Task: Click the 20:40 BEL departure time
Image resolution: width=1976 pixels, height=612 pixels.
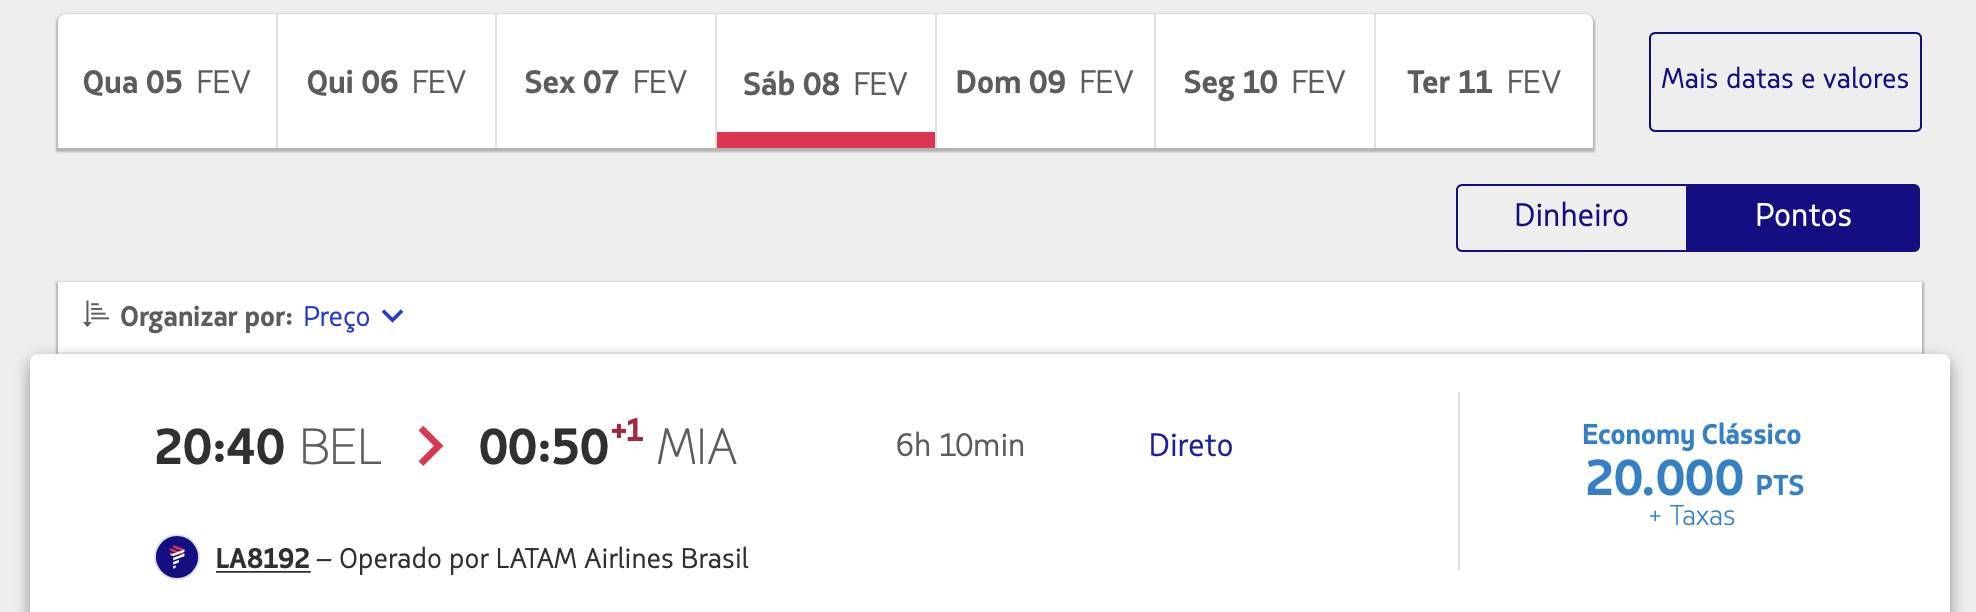Action: tap(268, 447)
